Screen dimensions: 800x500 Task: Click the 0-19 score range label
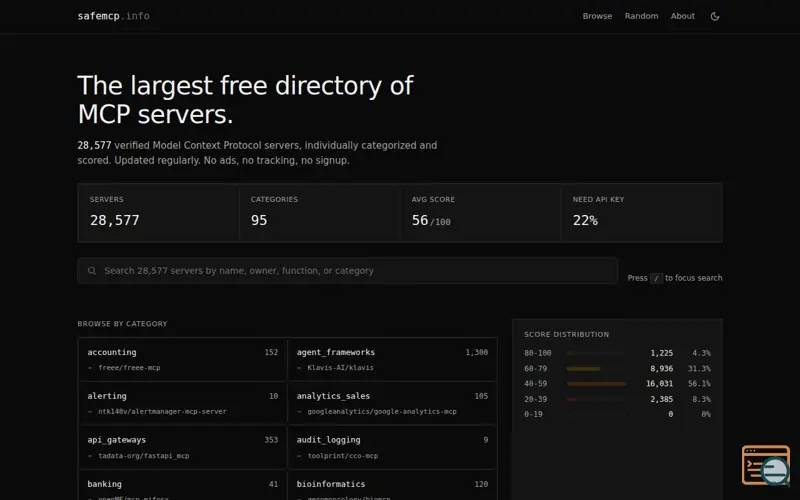click(x=533, y=414)
